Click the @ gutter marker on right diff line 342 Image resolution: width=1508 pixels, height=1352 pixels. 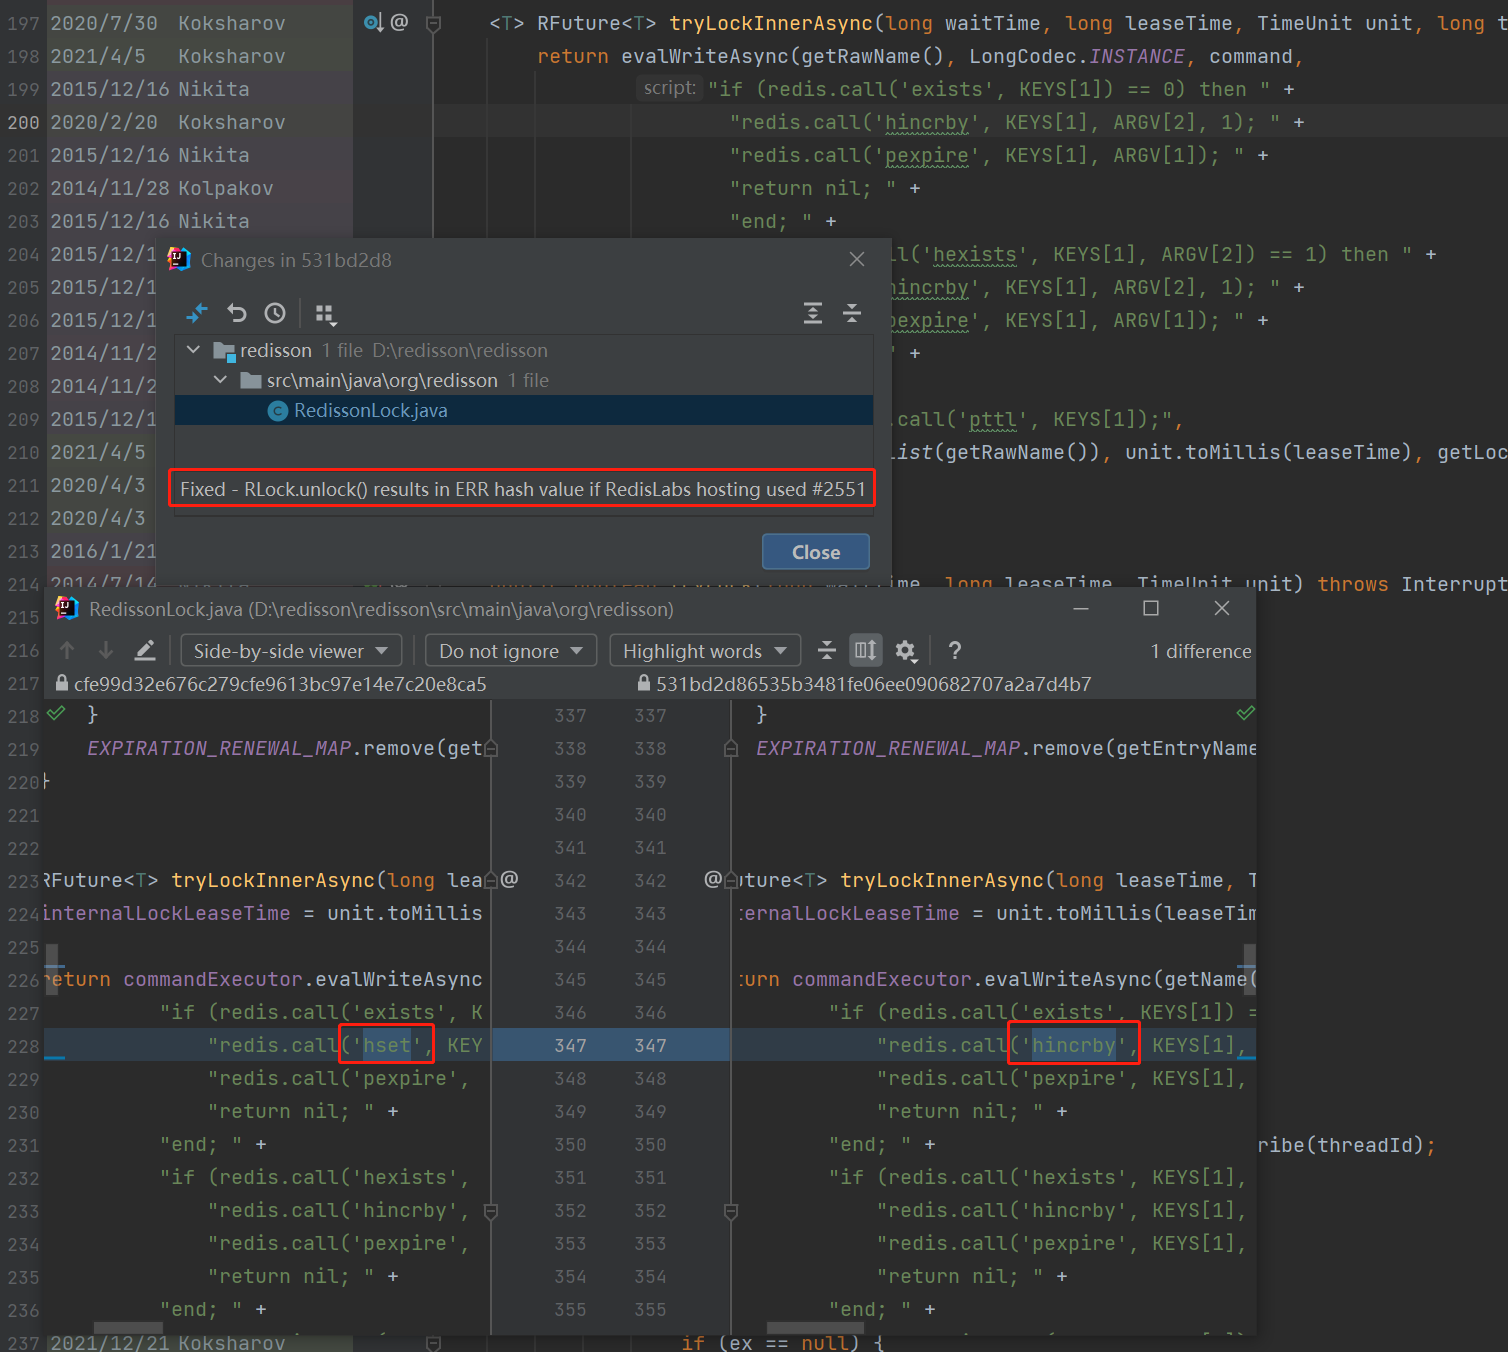713,879
